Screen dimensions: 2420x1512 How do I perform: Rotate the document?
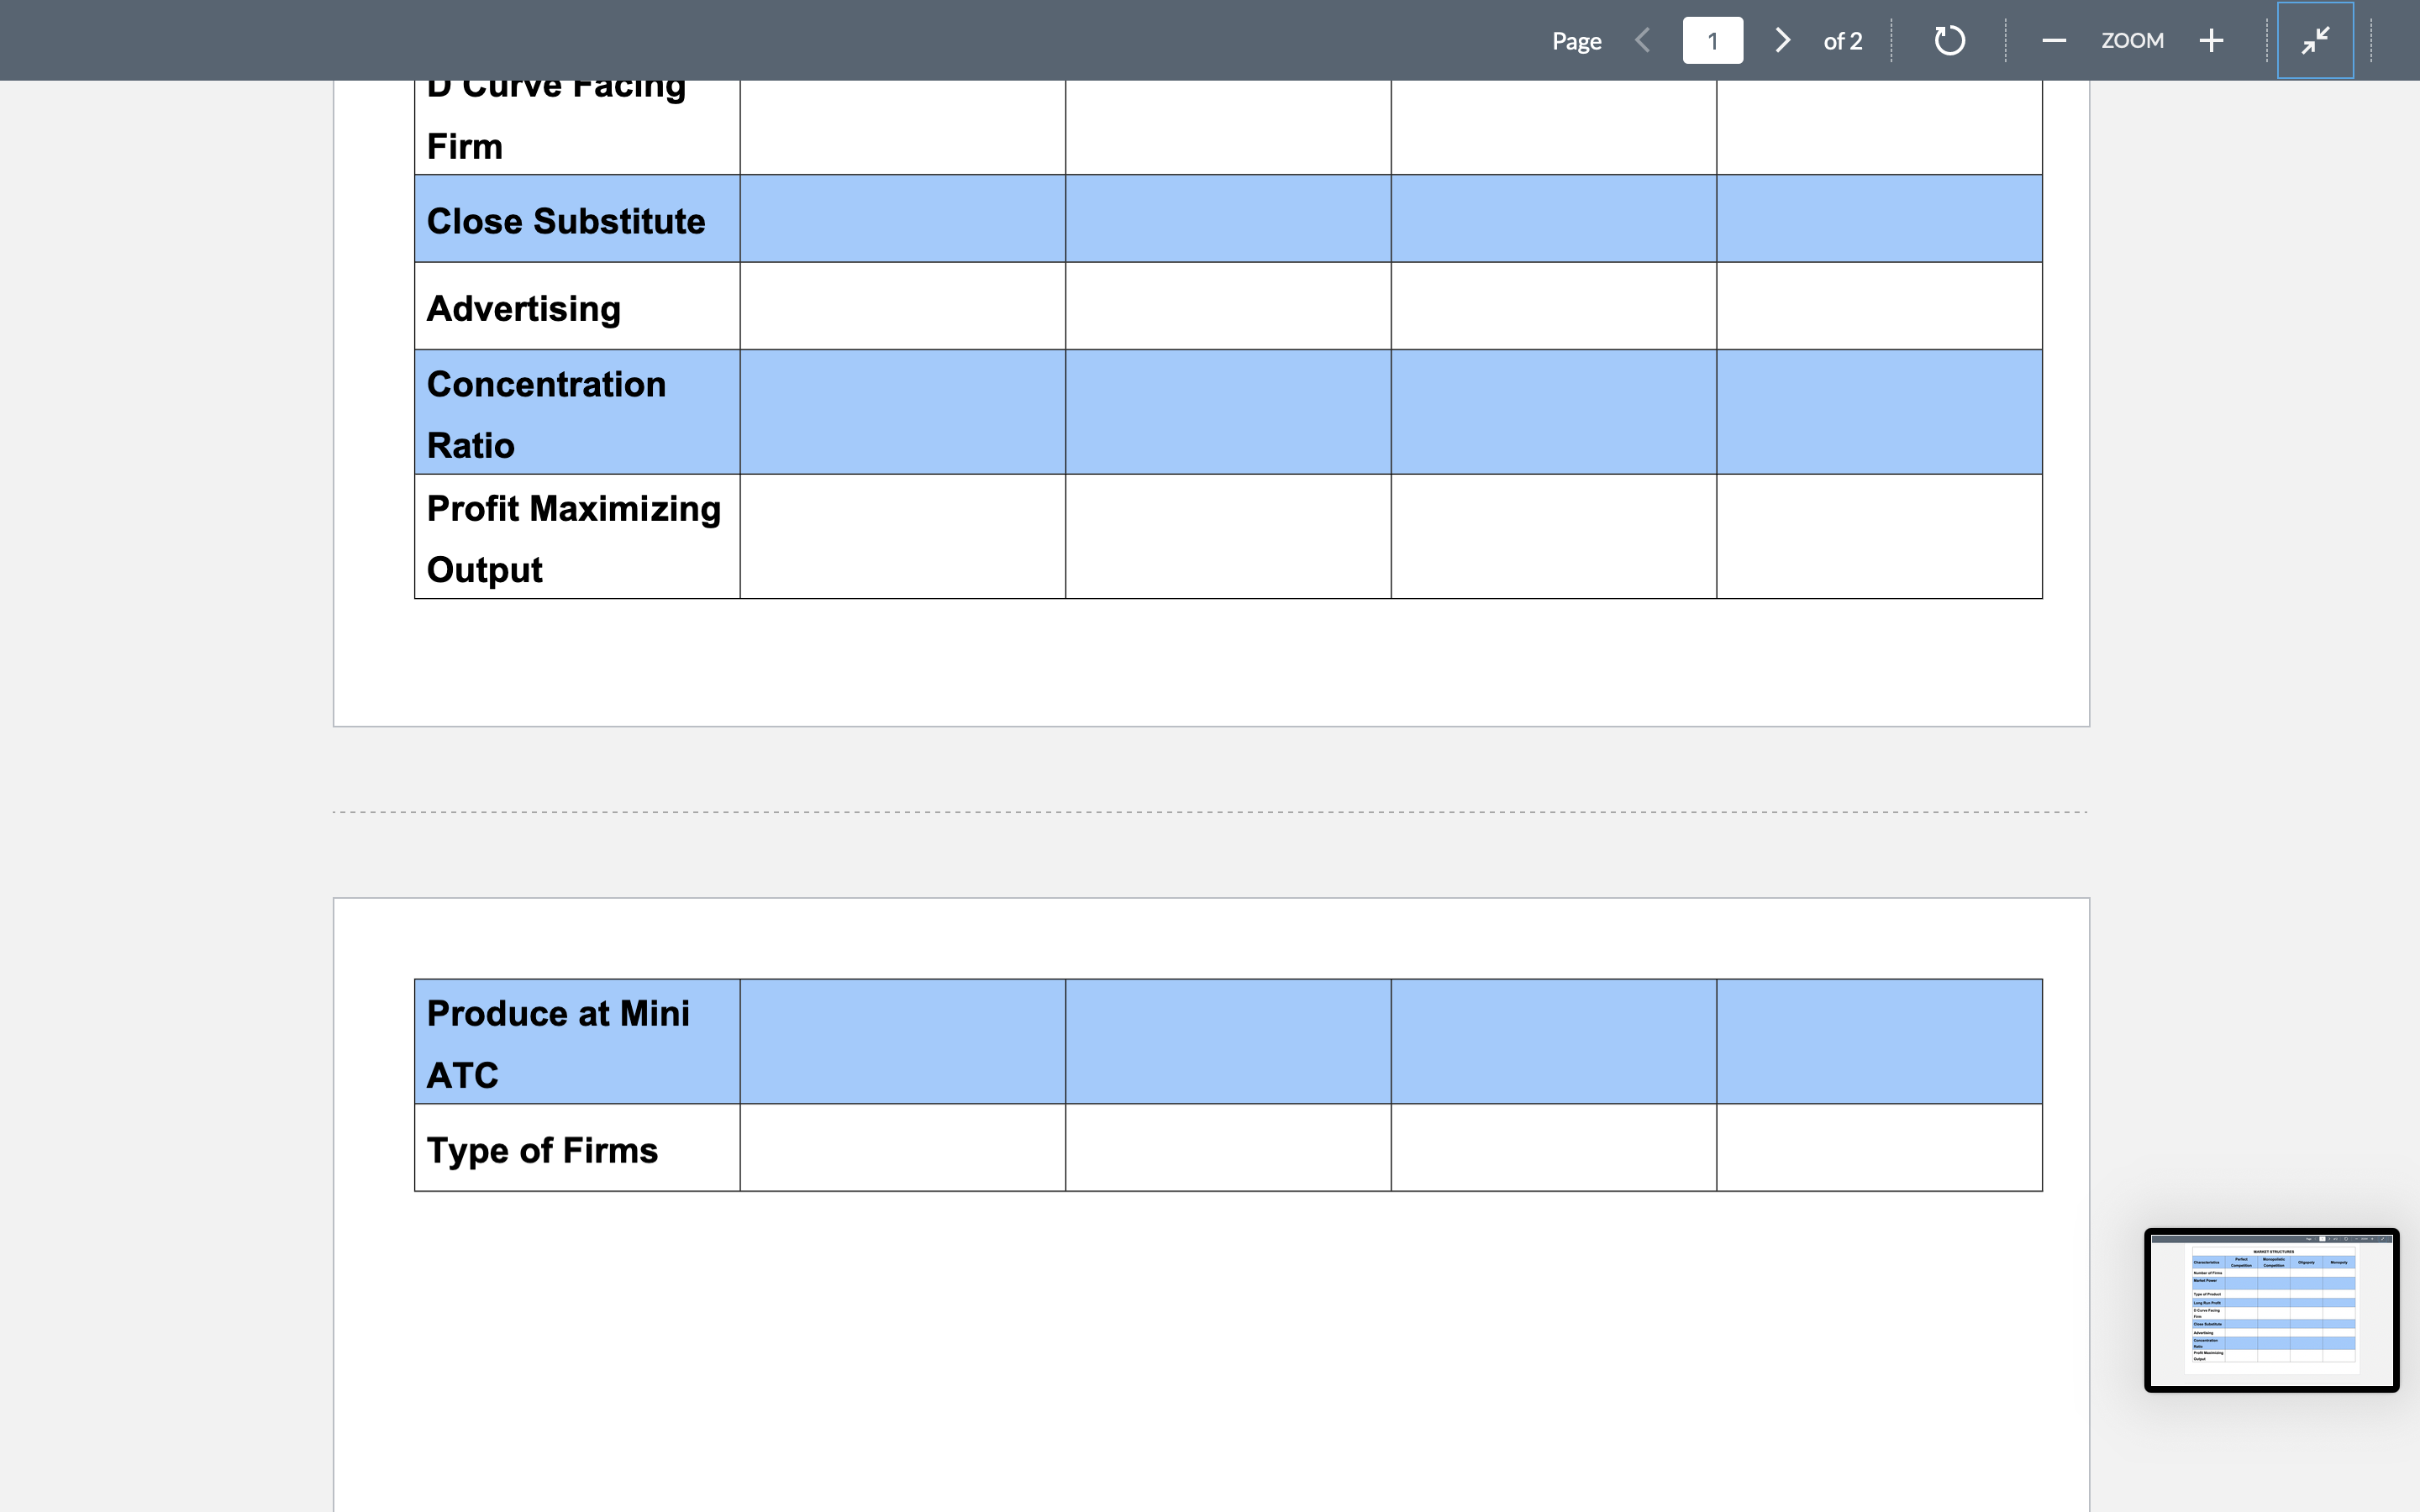(1948, 40)
